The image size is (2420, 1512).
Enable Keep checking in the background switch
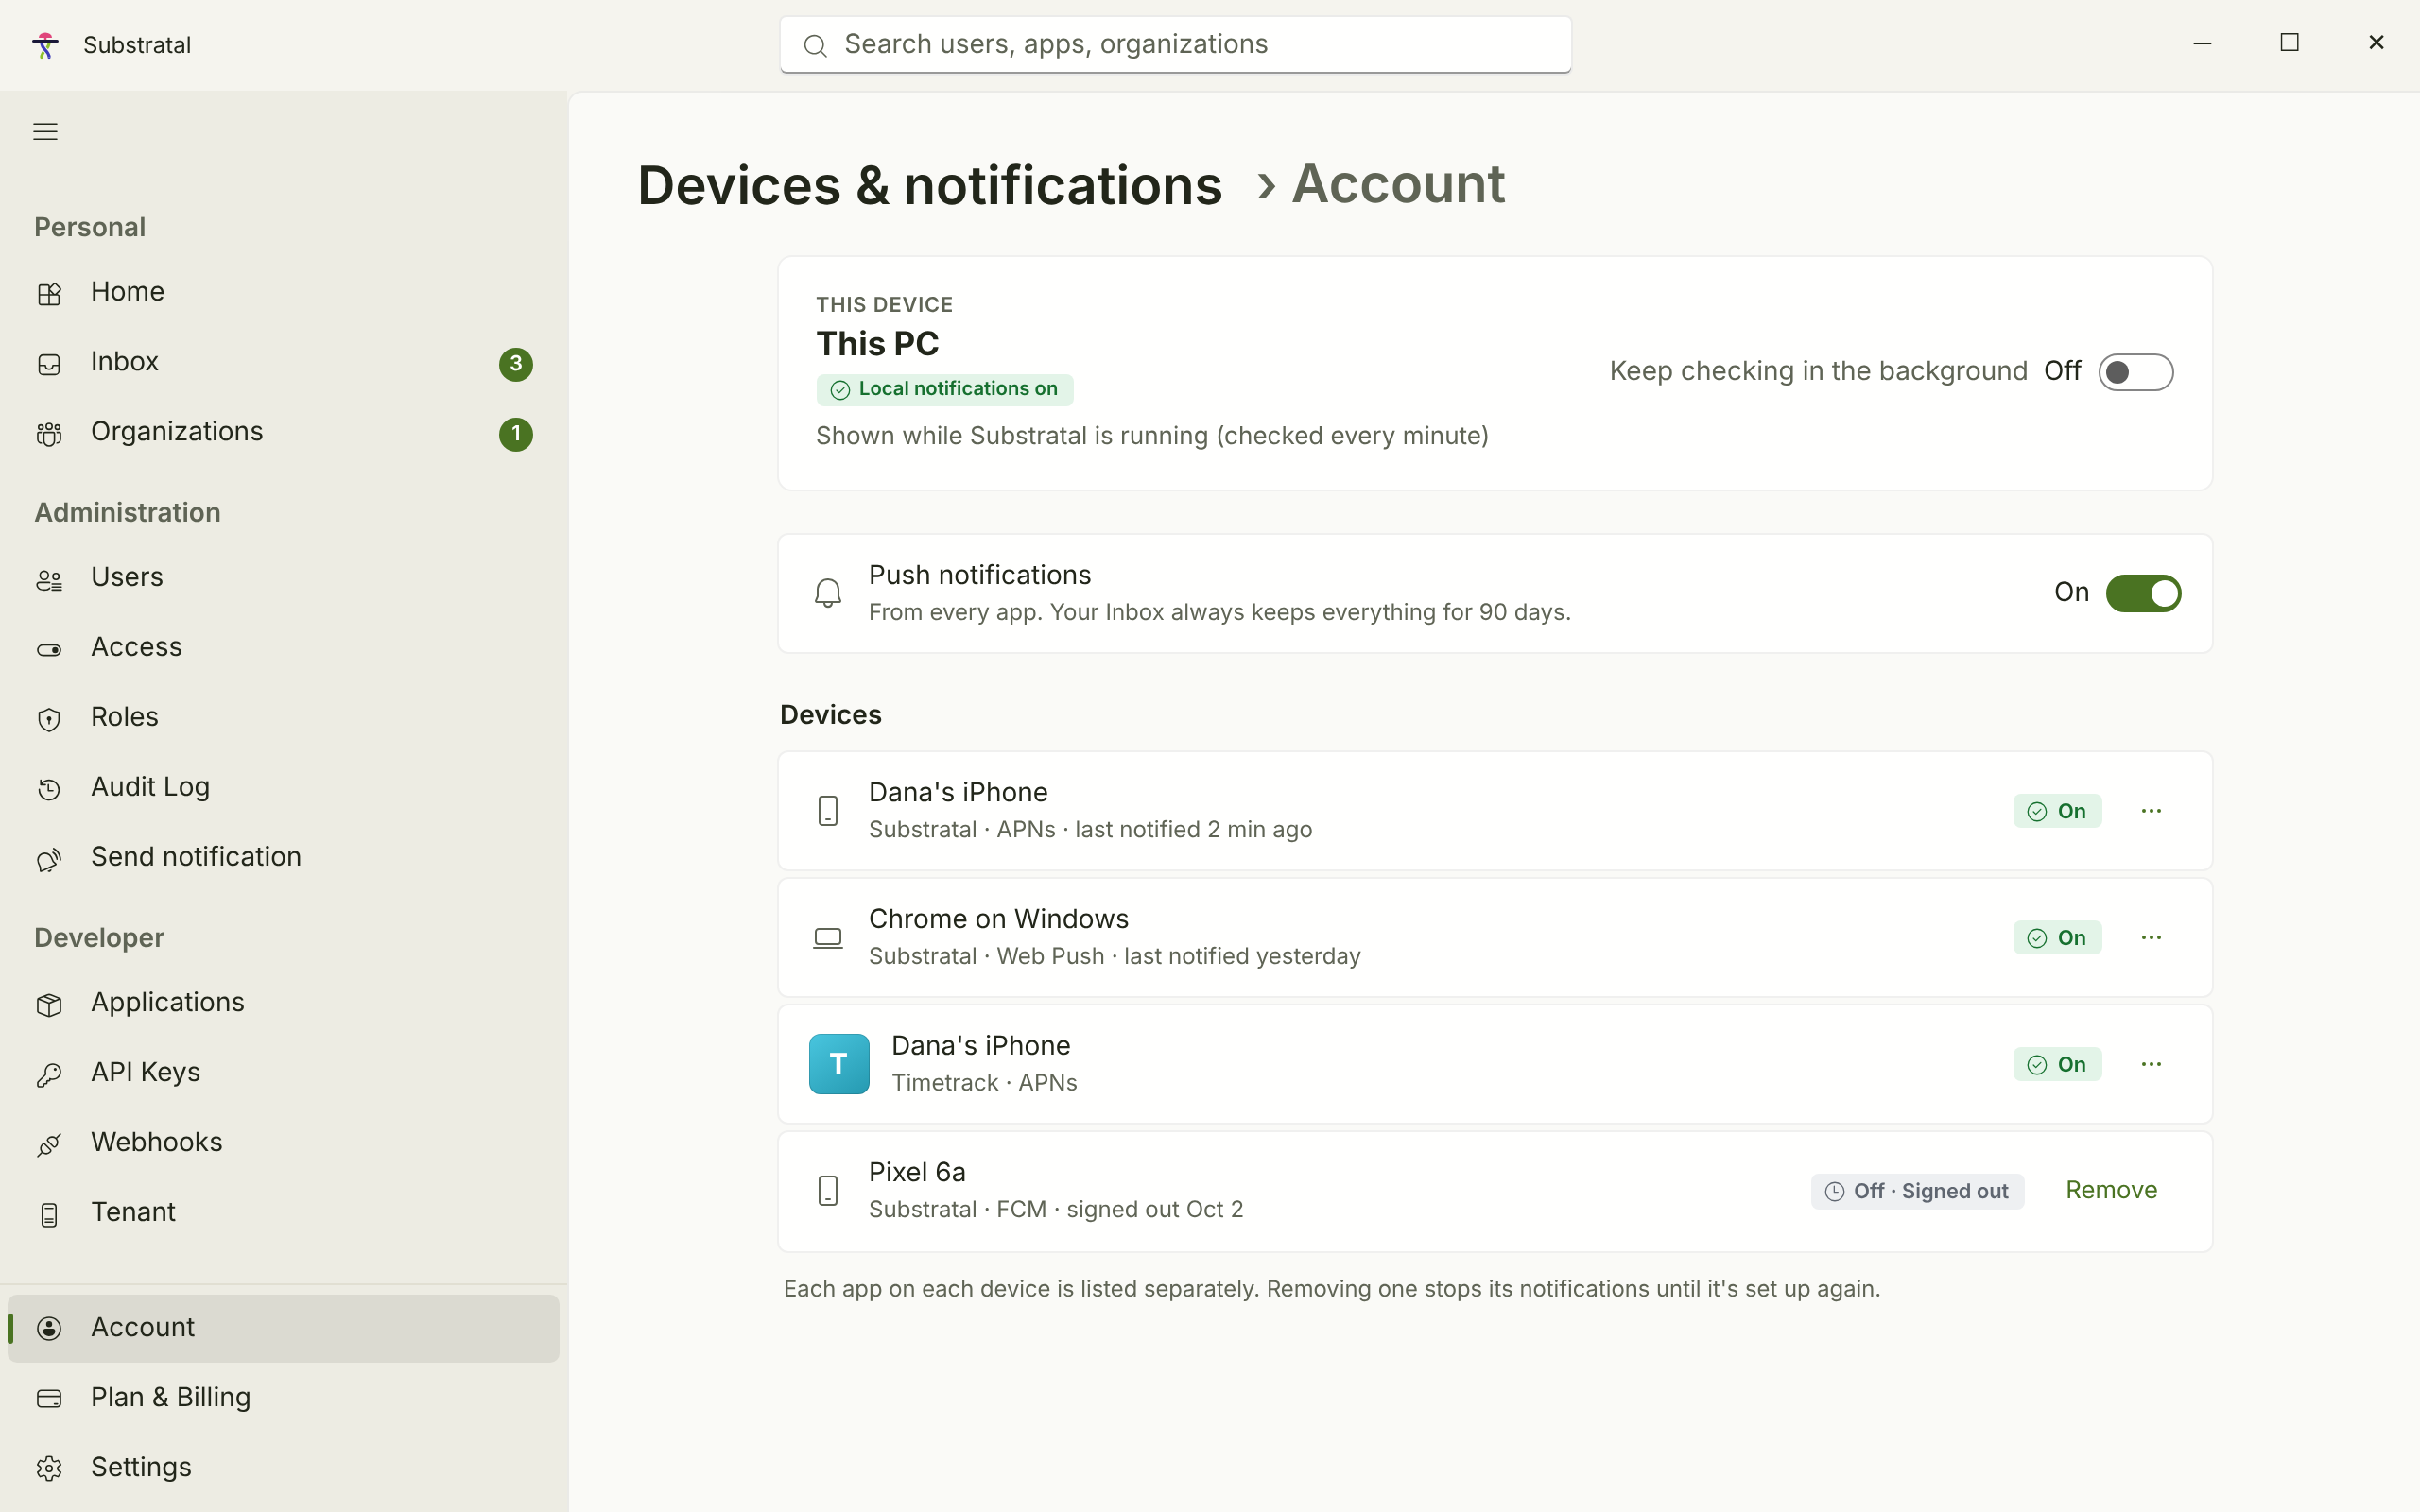click(2136, 372)
